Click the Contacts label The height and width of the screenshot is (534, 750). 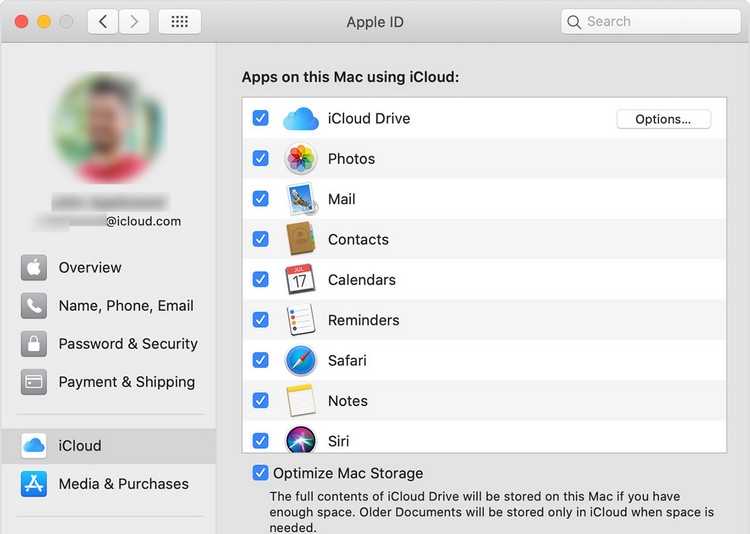[x=358, y=239]
